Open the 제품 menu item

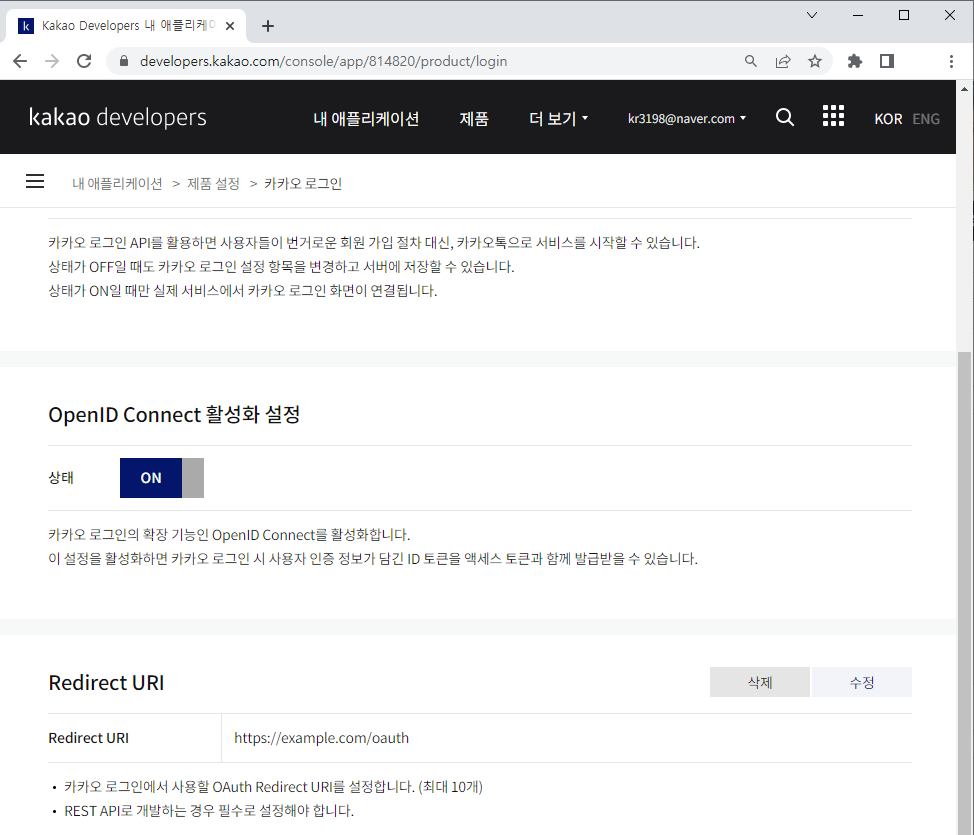(x=474, y=119)
